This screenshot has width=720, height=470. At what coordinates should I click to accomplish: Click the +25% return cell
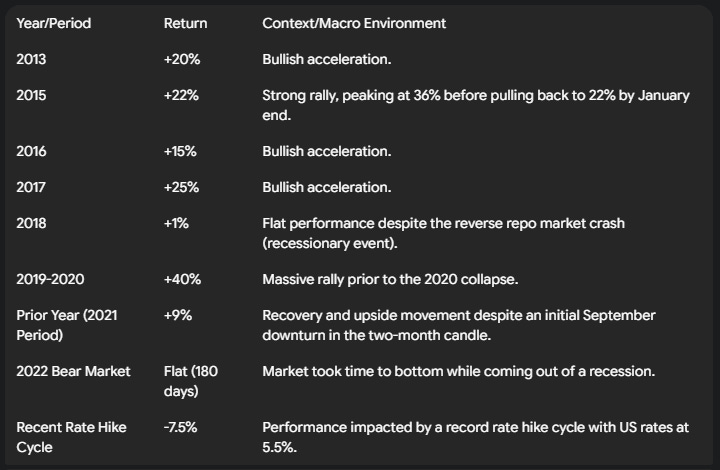[x=181, y=187]
